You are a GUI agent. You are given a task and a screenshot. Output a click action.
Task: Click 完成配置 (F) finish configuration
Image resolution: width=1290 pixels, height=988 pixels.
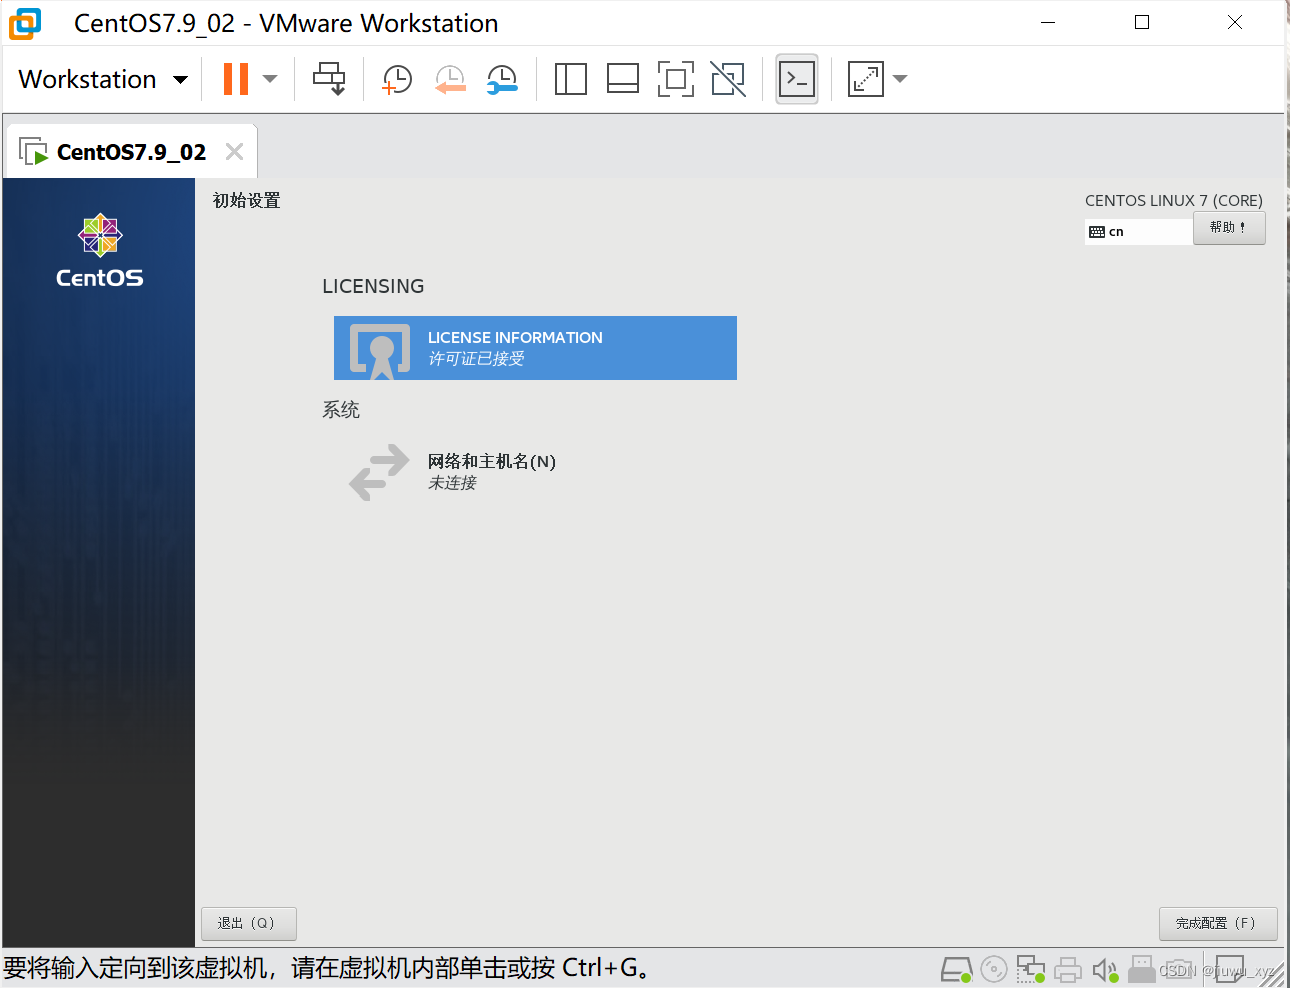(x=1218, y=923)
